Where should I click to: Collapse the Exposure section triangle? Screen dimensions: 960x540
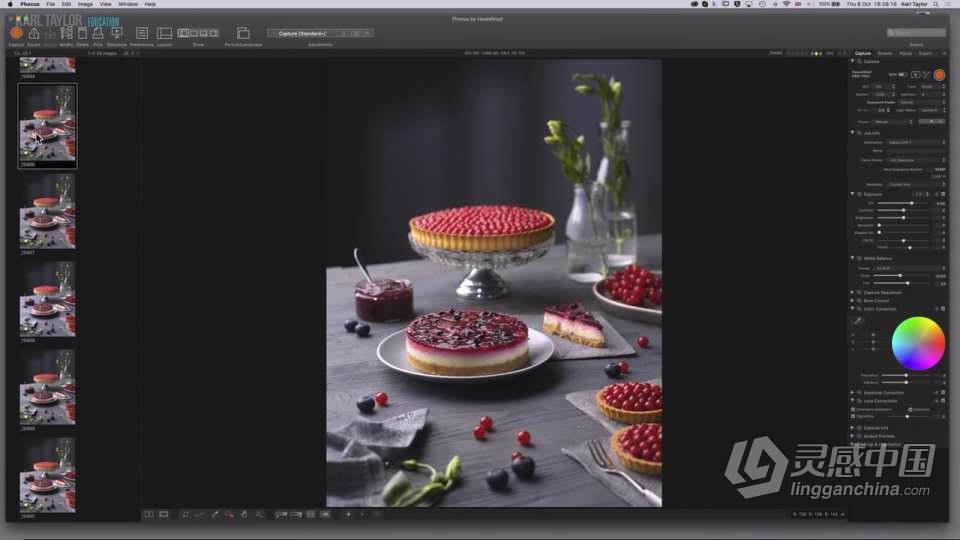click(852, 194)
